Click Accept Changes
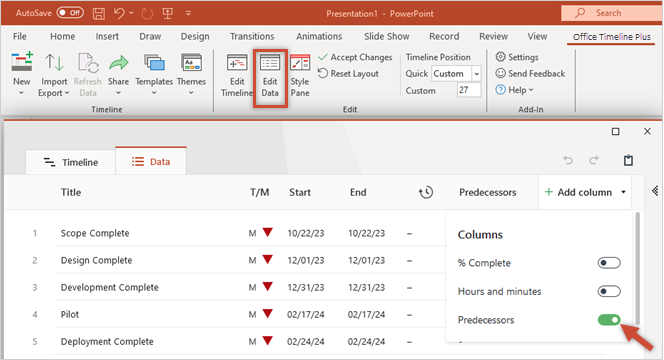The image size is (664, 360). point(355,57)
